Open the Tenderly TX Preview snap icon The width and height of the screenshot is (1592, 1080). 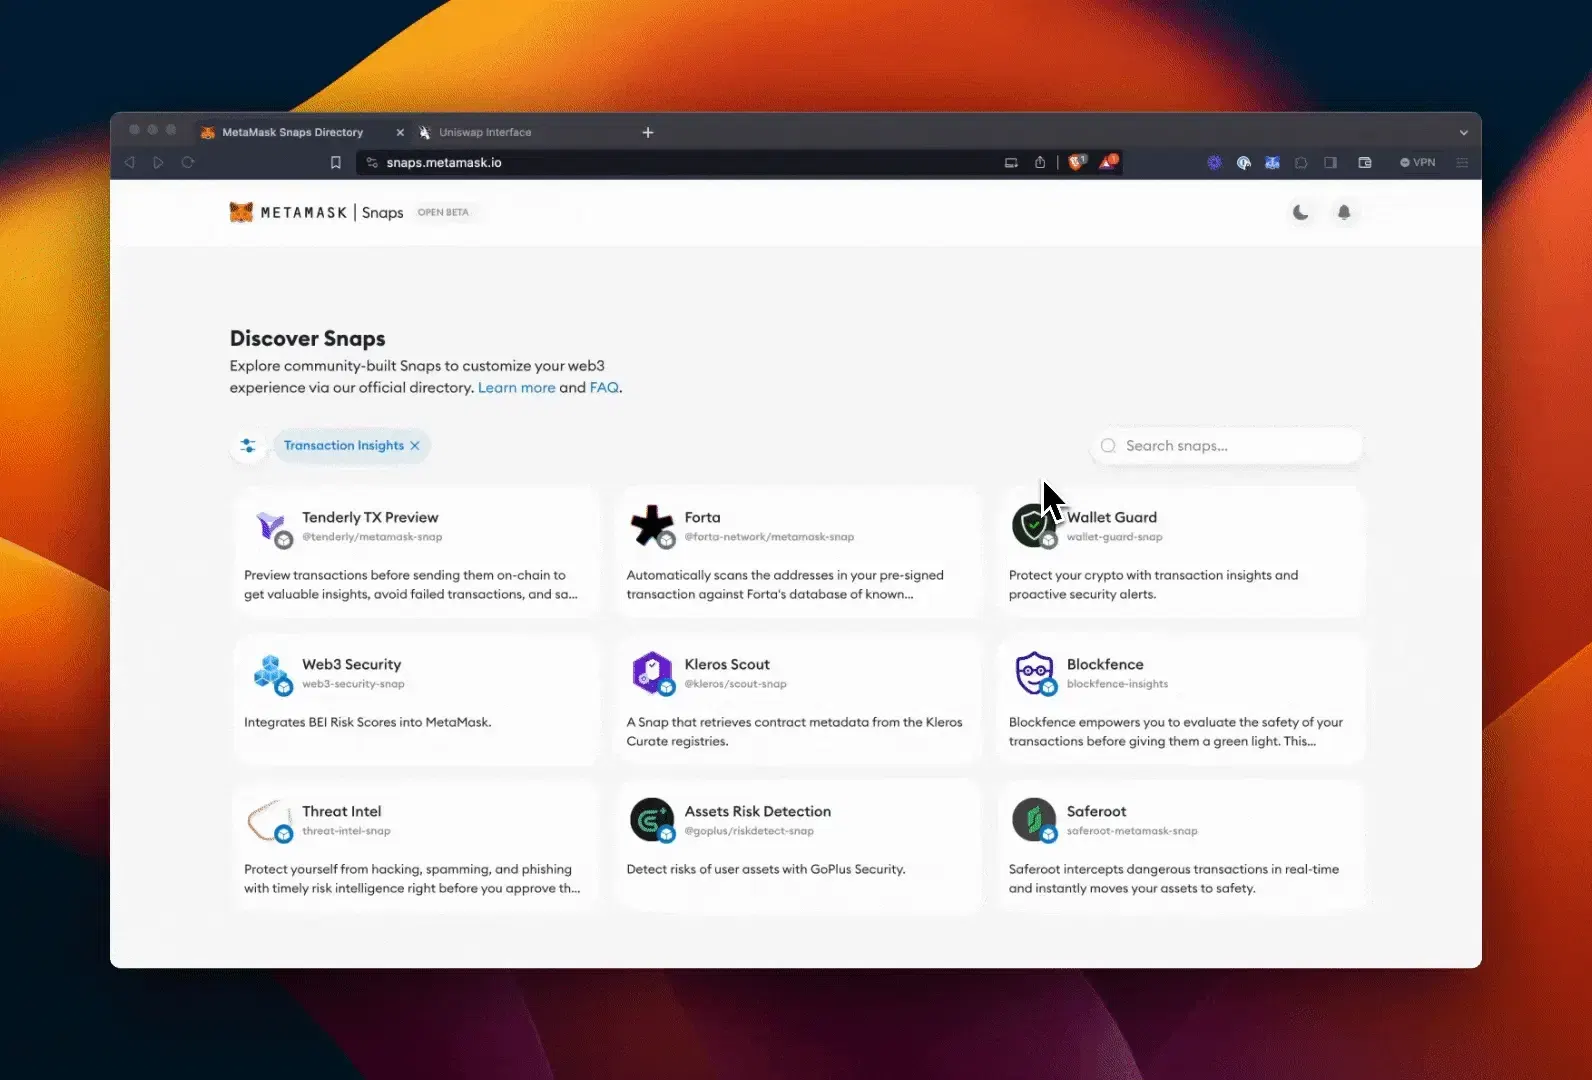[x=271, y=527]
